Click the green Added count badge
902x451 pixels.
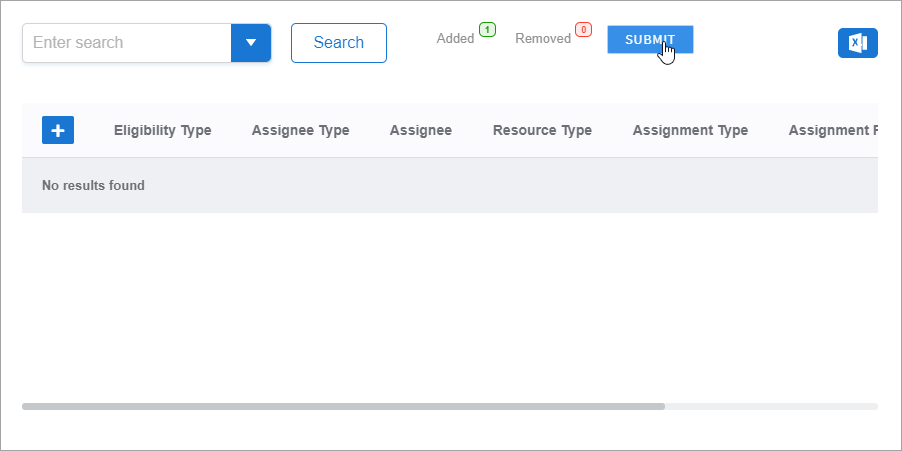click(487, 30)
